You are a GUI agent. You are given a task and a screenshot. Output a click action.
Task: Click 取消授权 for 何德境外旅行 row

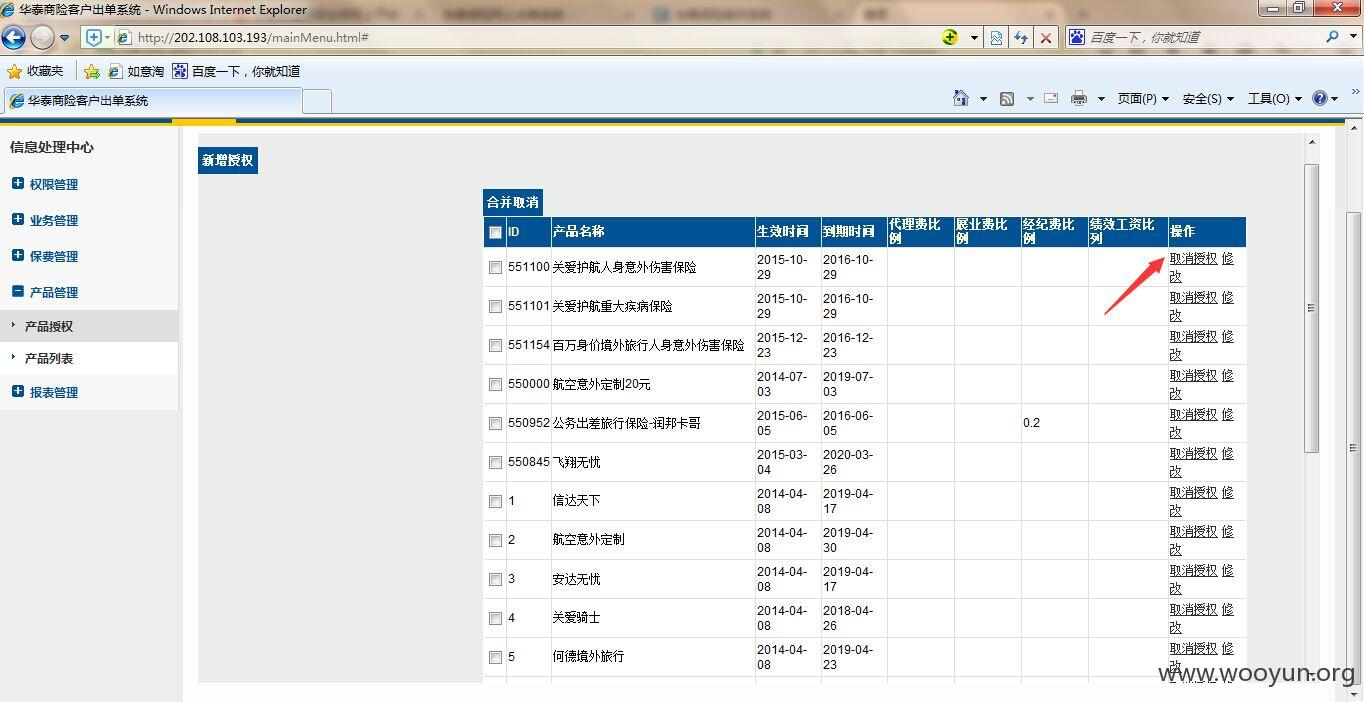tap(1194, 648)
